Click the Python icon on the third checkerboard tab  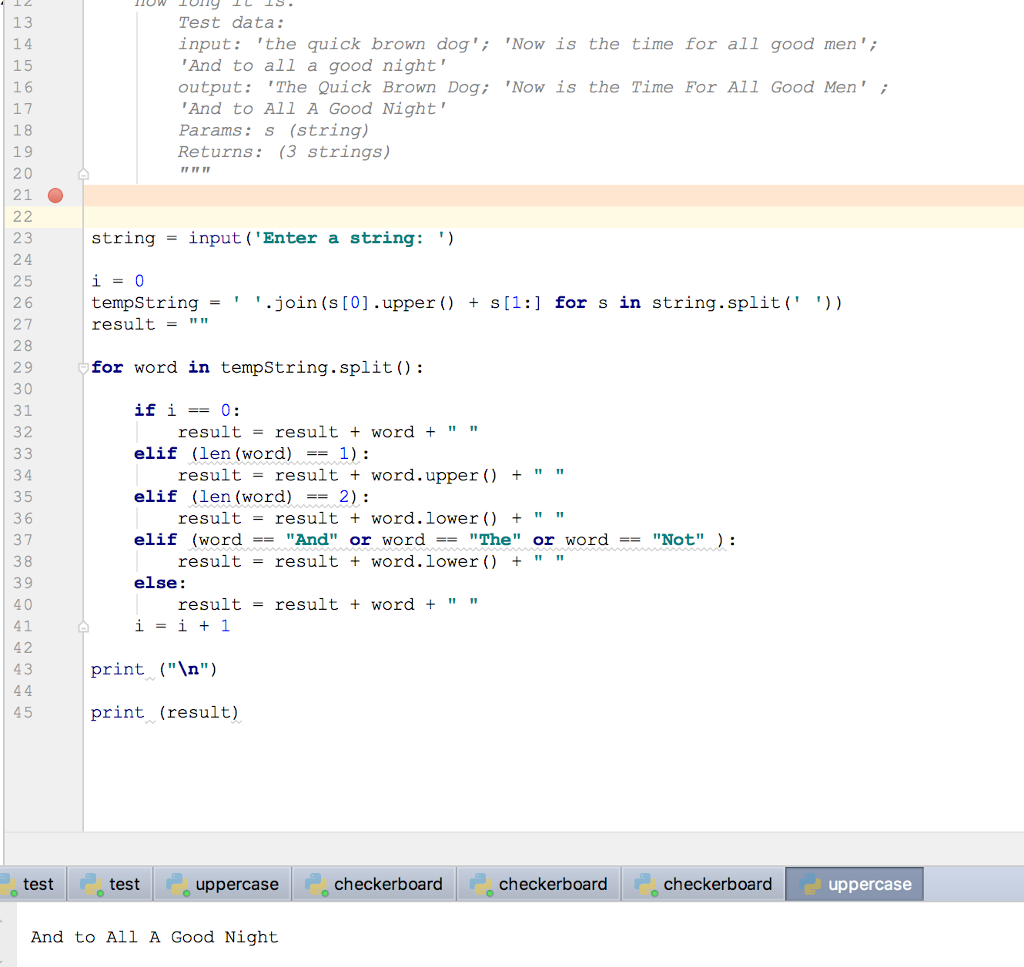click(x=646, y=884)
